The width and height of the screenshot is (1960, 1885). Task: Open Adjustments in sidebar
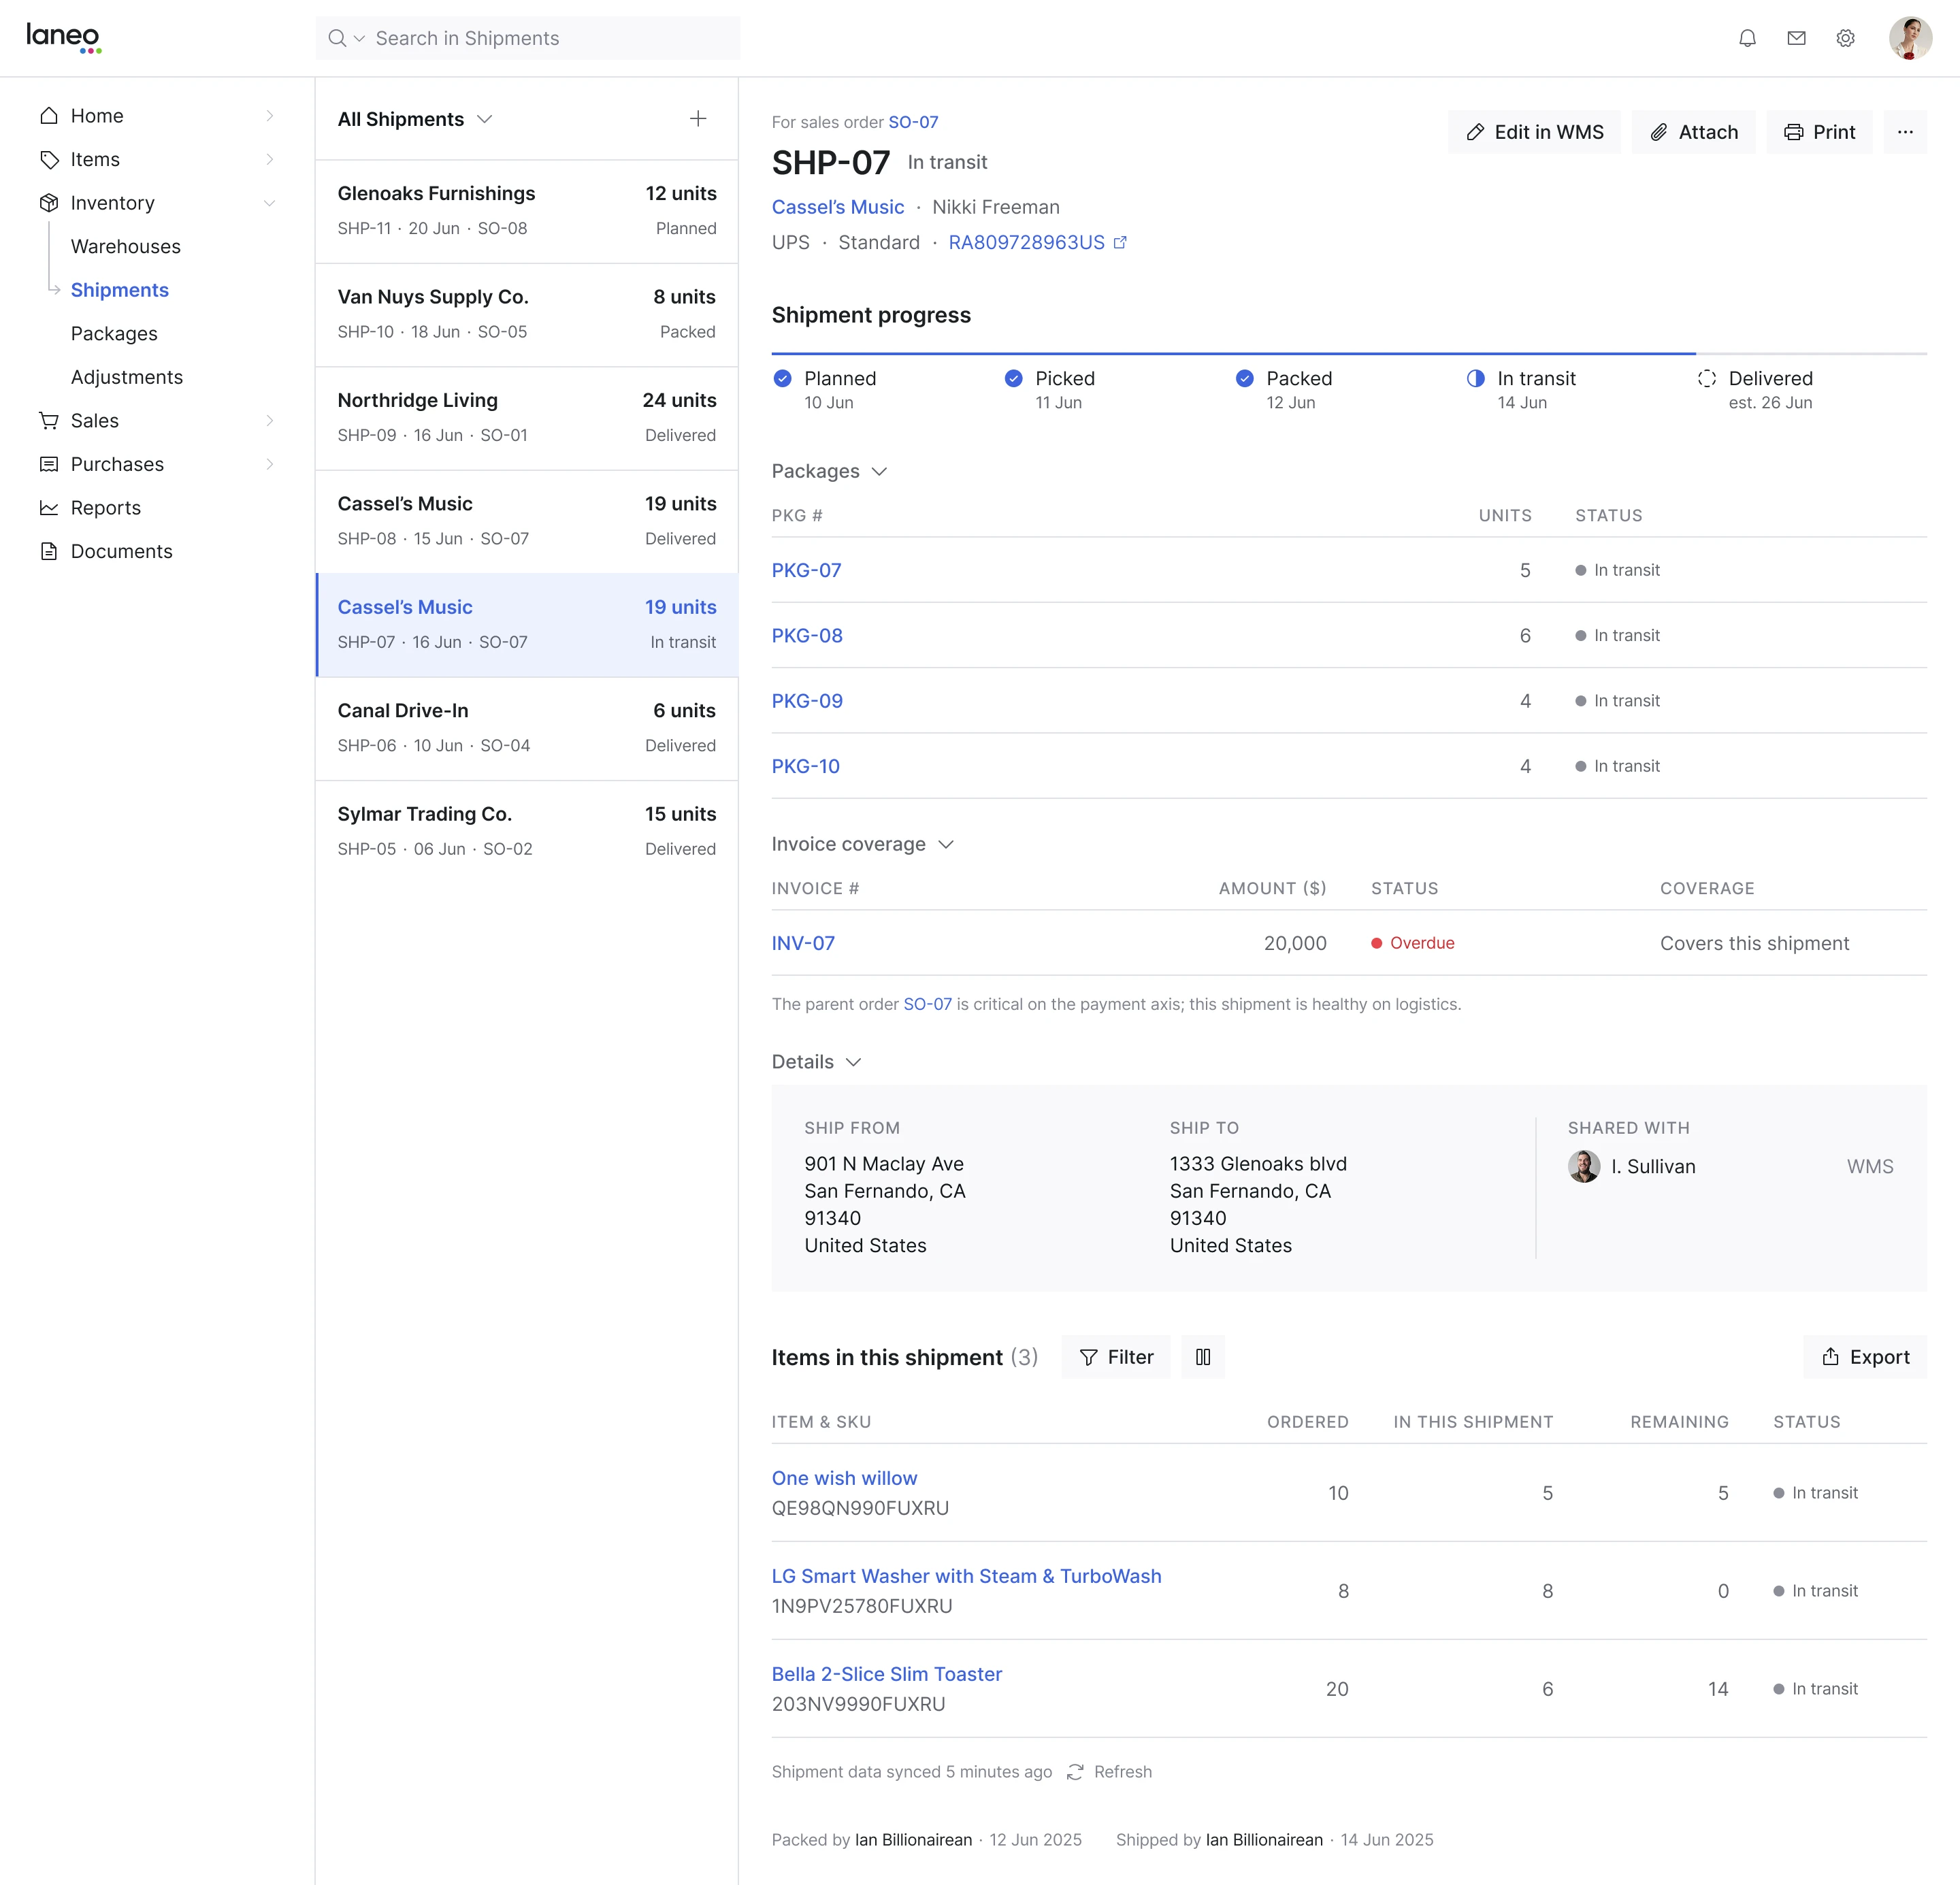pos(127,377)
